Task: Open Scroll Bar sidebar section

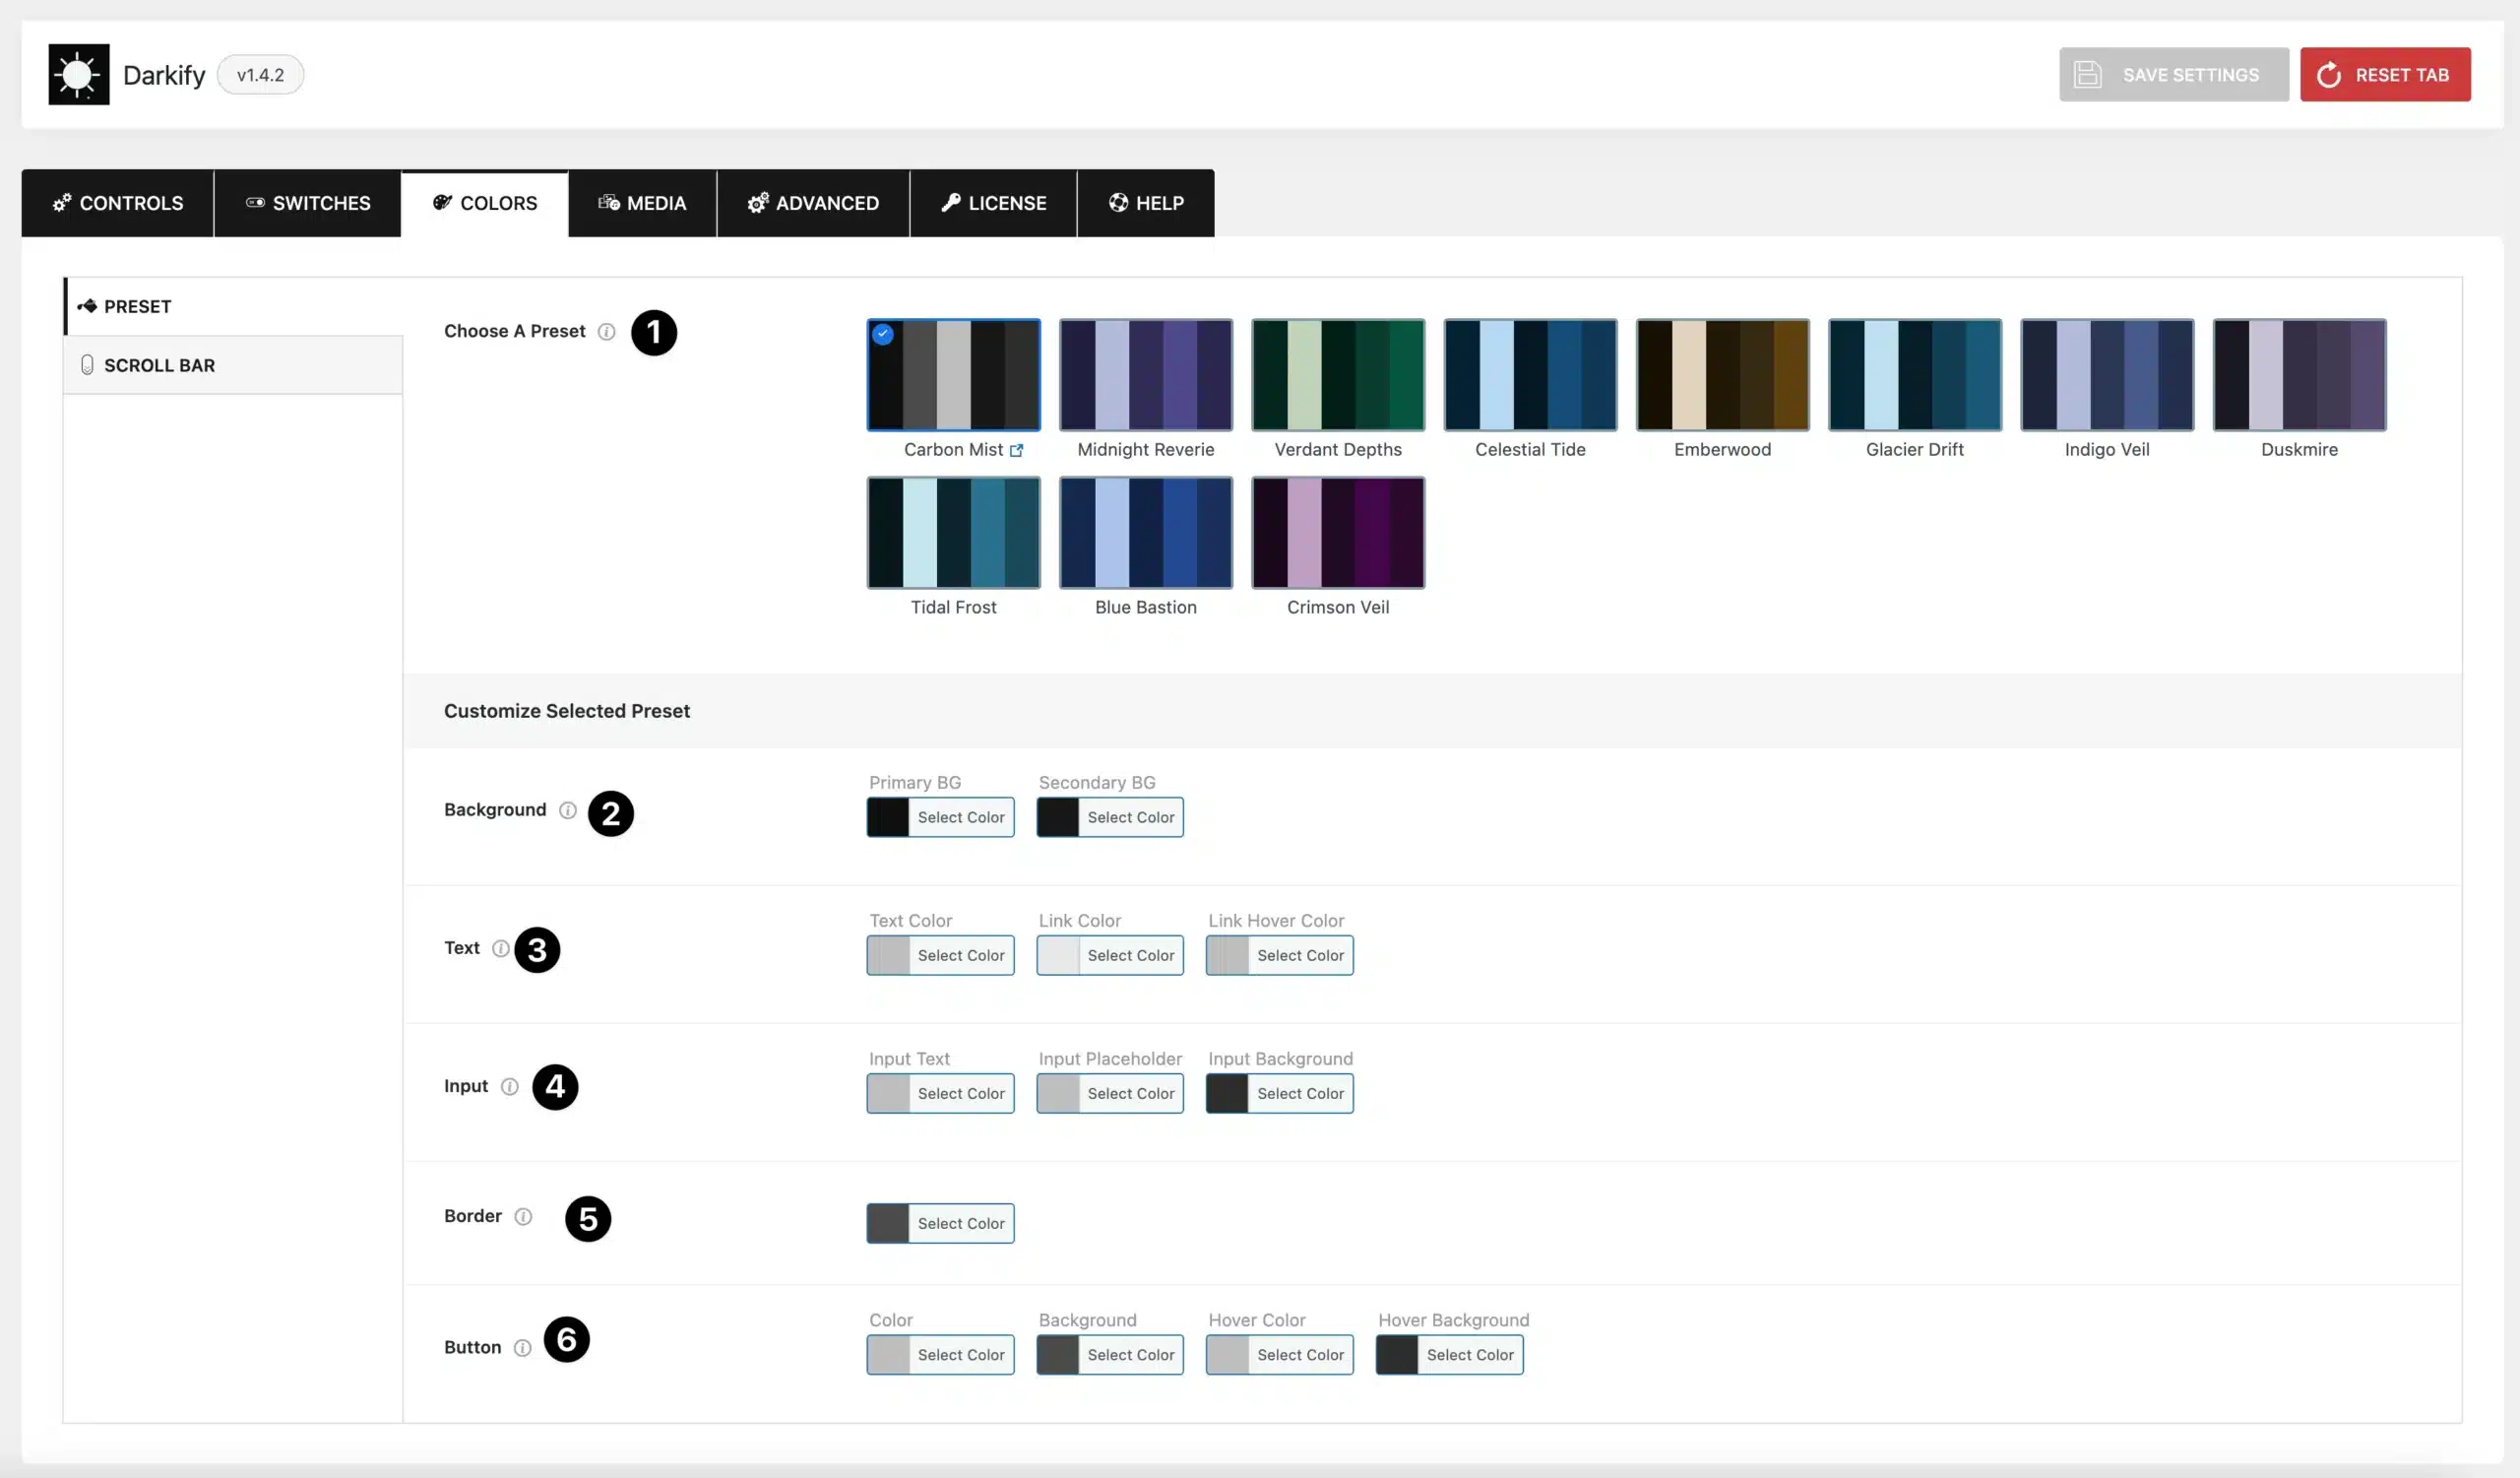Action: 233,365
